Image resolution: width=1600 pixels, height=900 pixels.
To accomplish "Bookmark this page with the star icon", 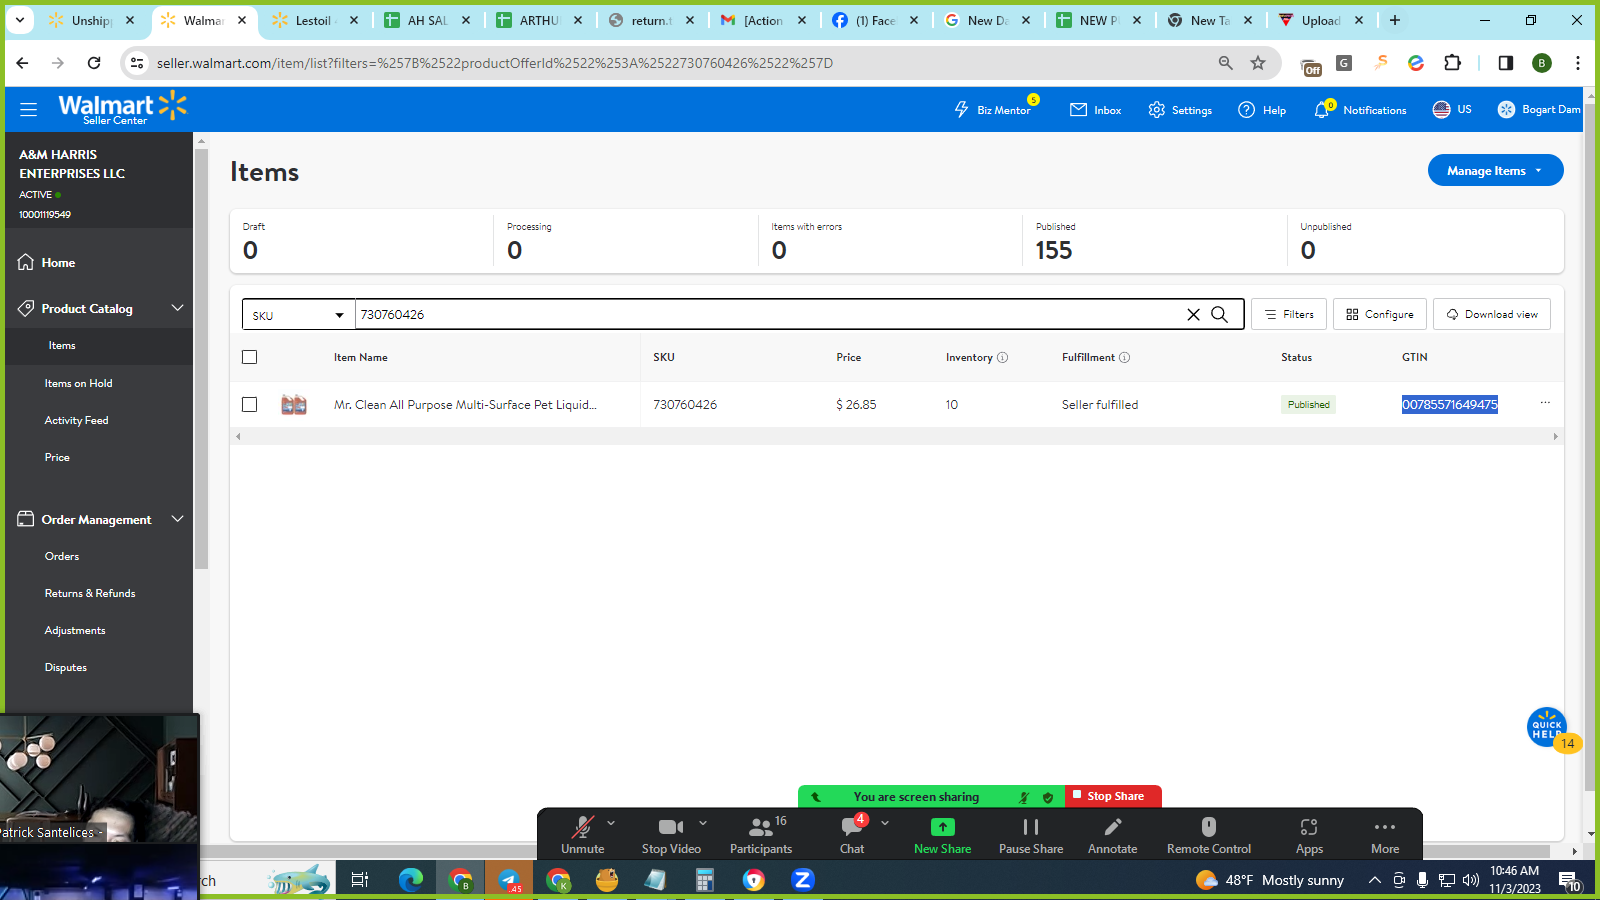I will click(x=1258, y=63).
